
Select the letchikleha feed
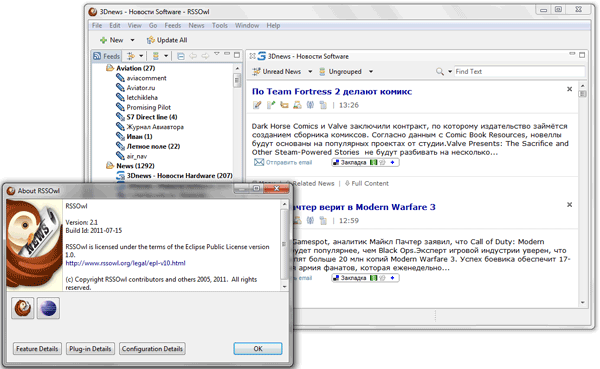pos(142,98)
